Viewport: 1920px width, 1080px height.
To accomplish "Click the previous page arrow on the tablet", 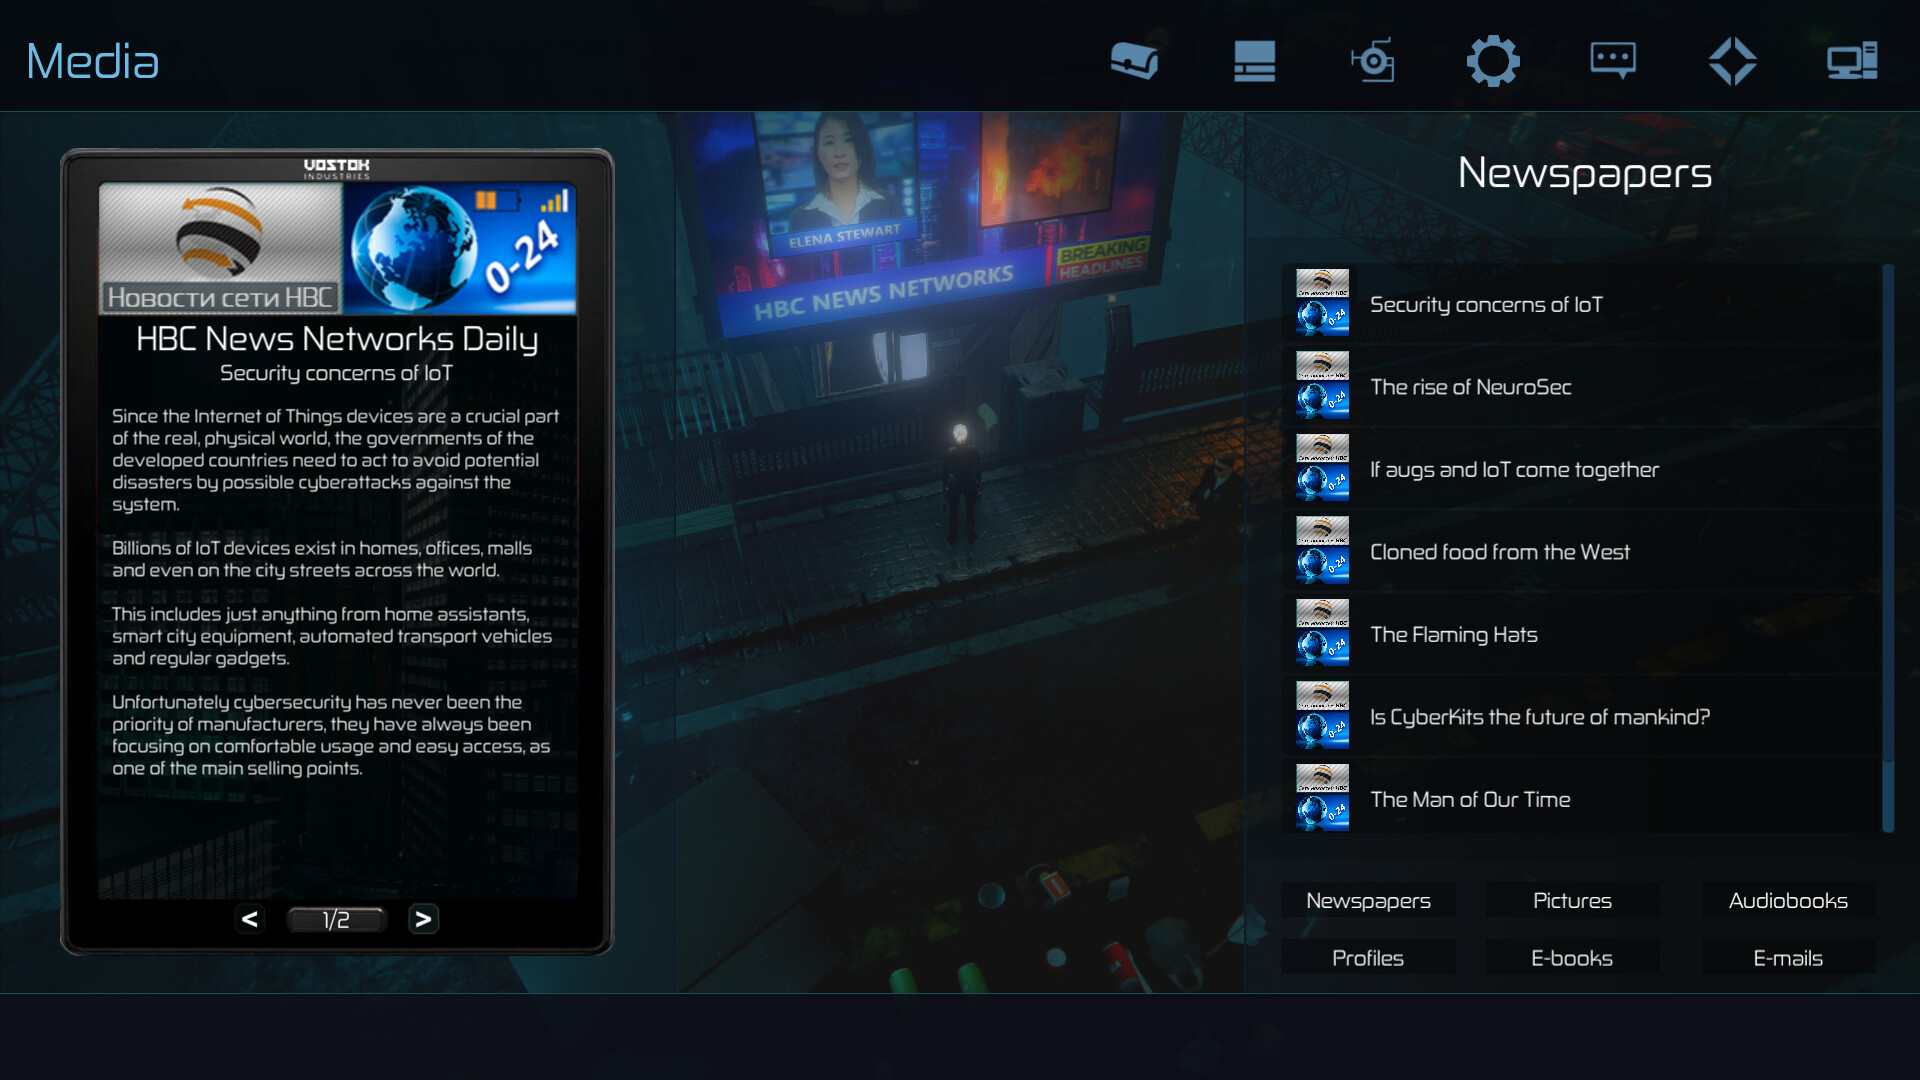I will click(251, 919).
